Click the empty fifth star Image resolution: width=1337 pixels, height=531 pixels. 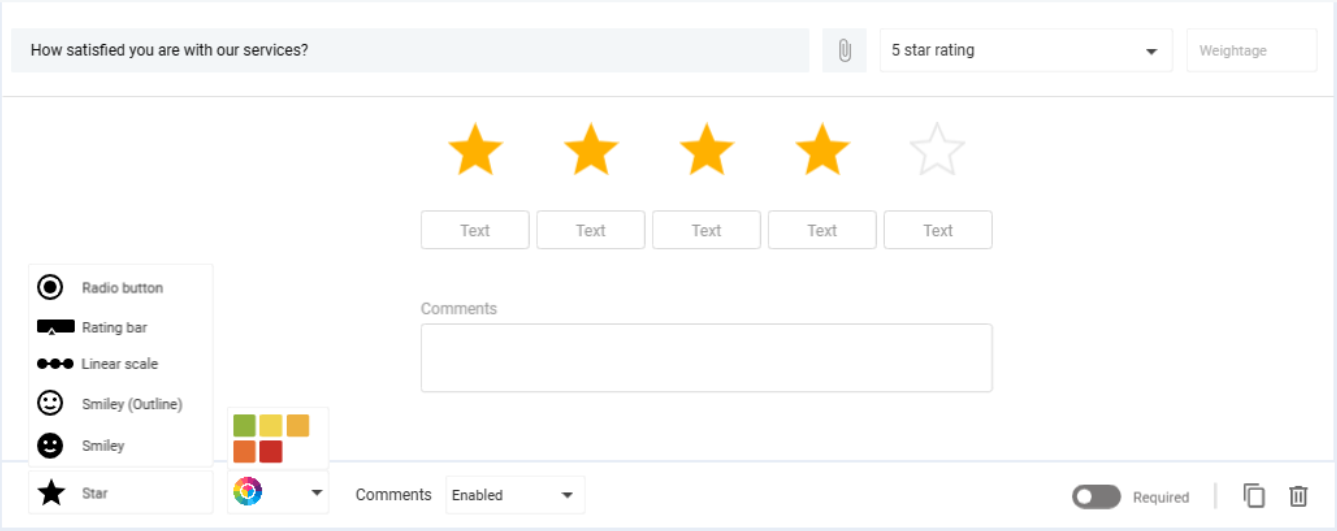point(937,150)
